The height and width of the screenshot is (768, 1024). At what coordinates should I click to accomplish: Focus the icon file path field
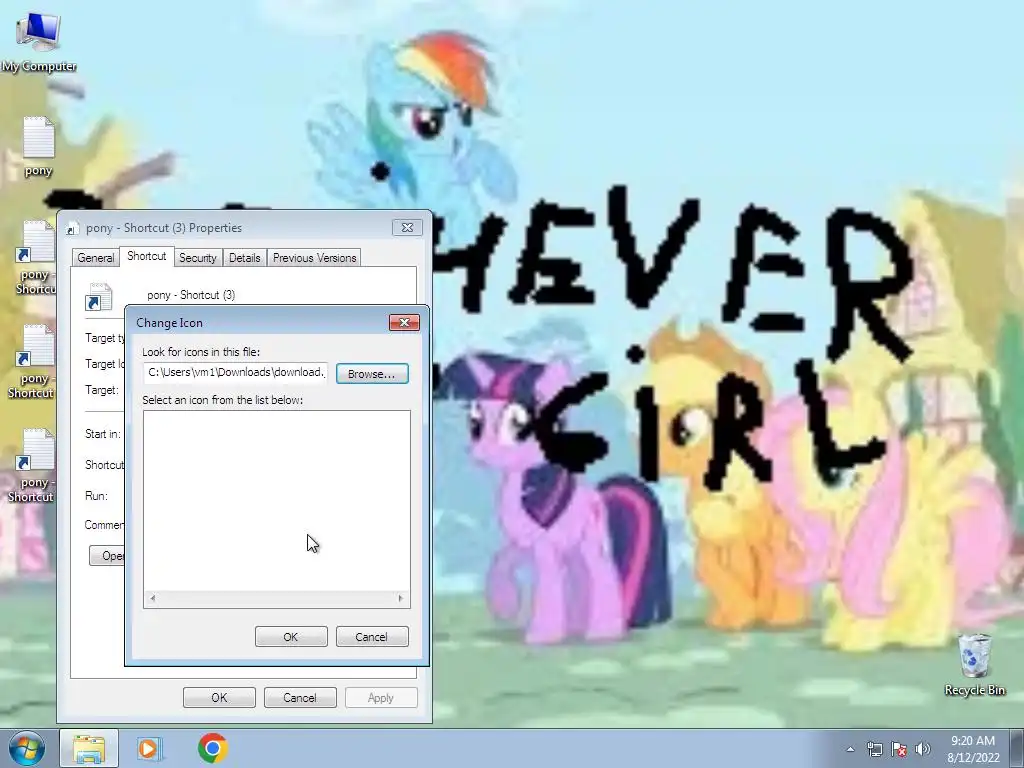coord(235,372)
